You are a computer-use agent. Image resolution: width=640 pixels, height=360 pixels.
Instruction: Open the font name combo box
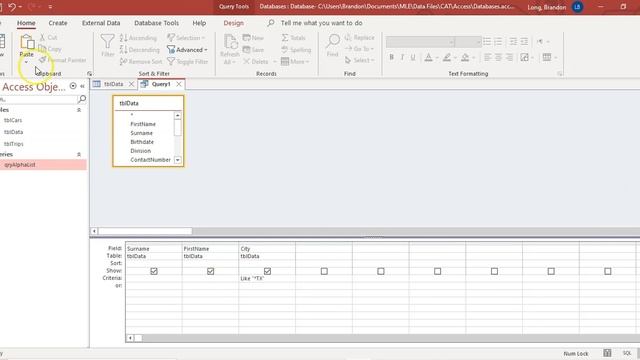point(420,42)
